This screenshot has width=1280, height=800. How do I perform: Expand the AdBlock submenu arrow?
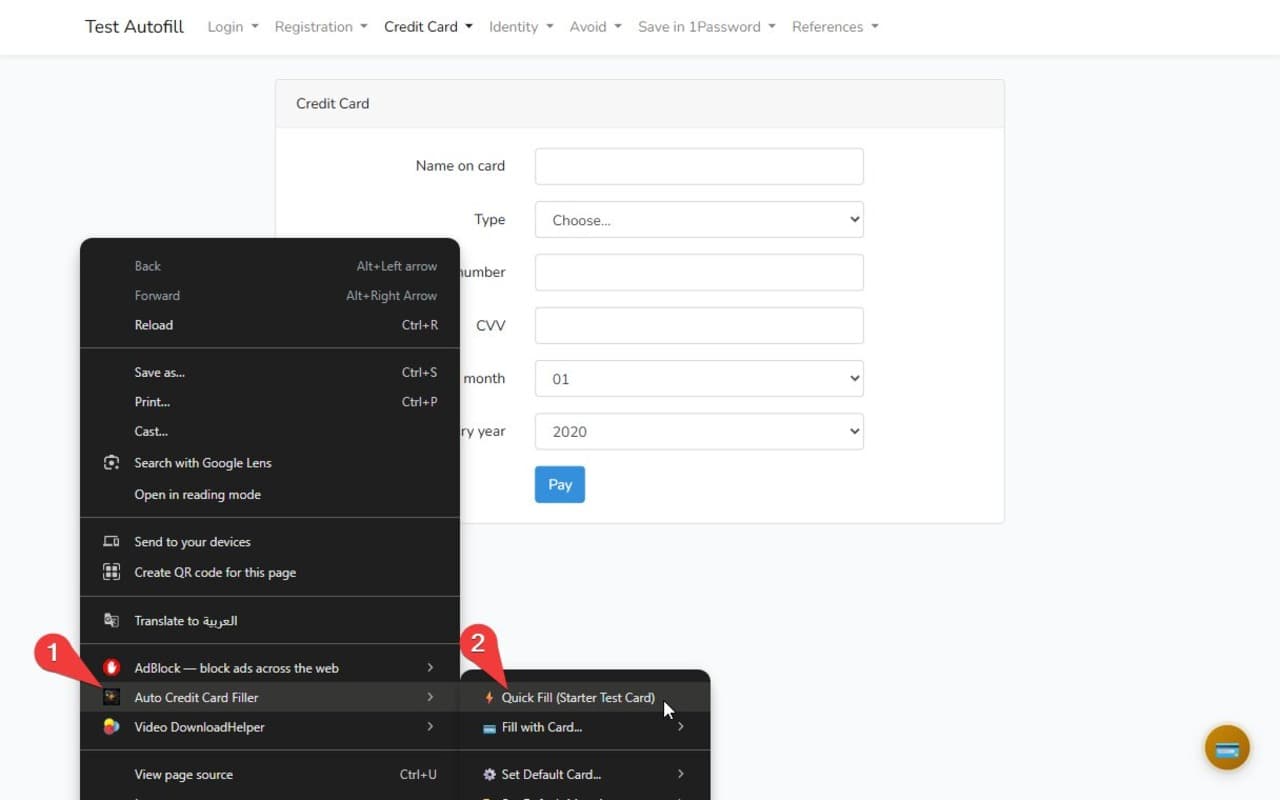[430, 668]
